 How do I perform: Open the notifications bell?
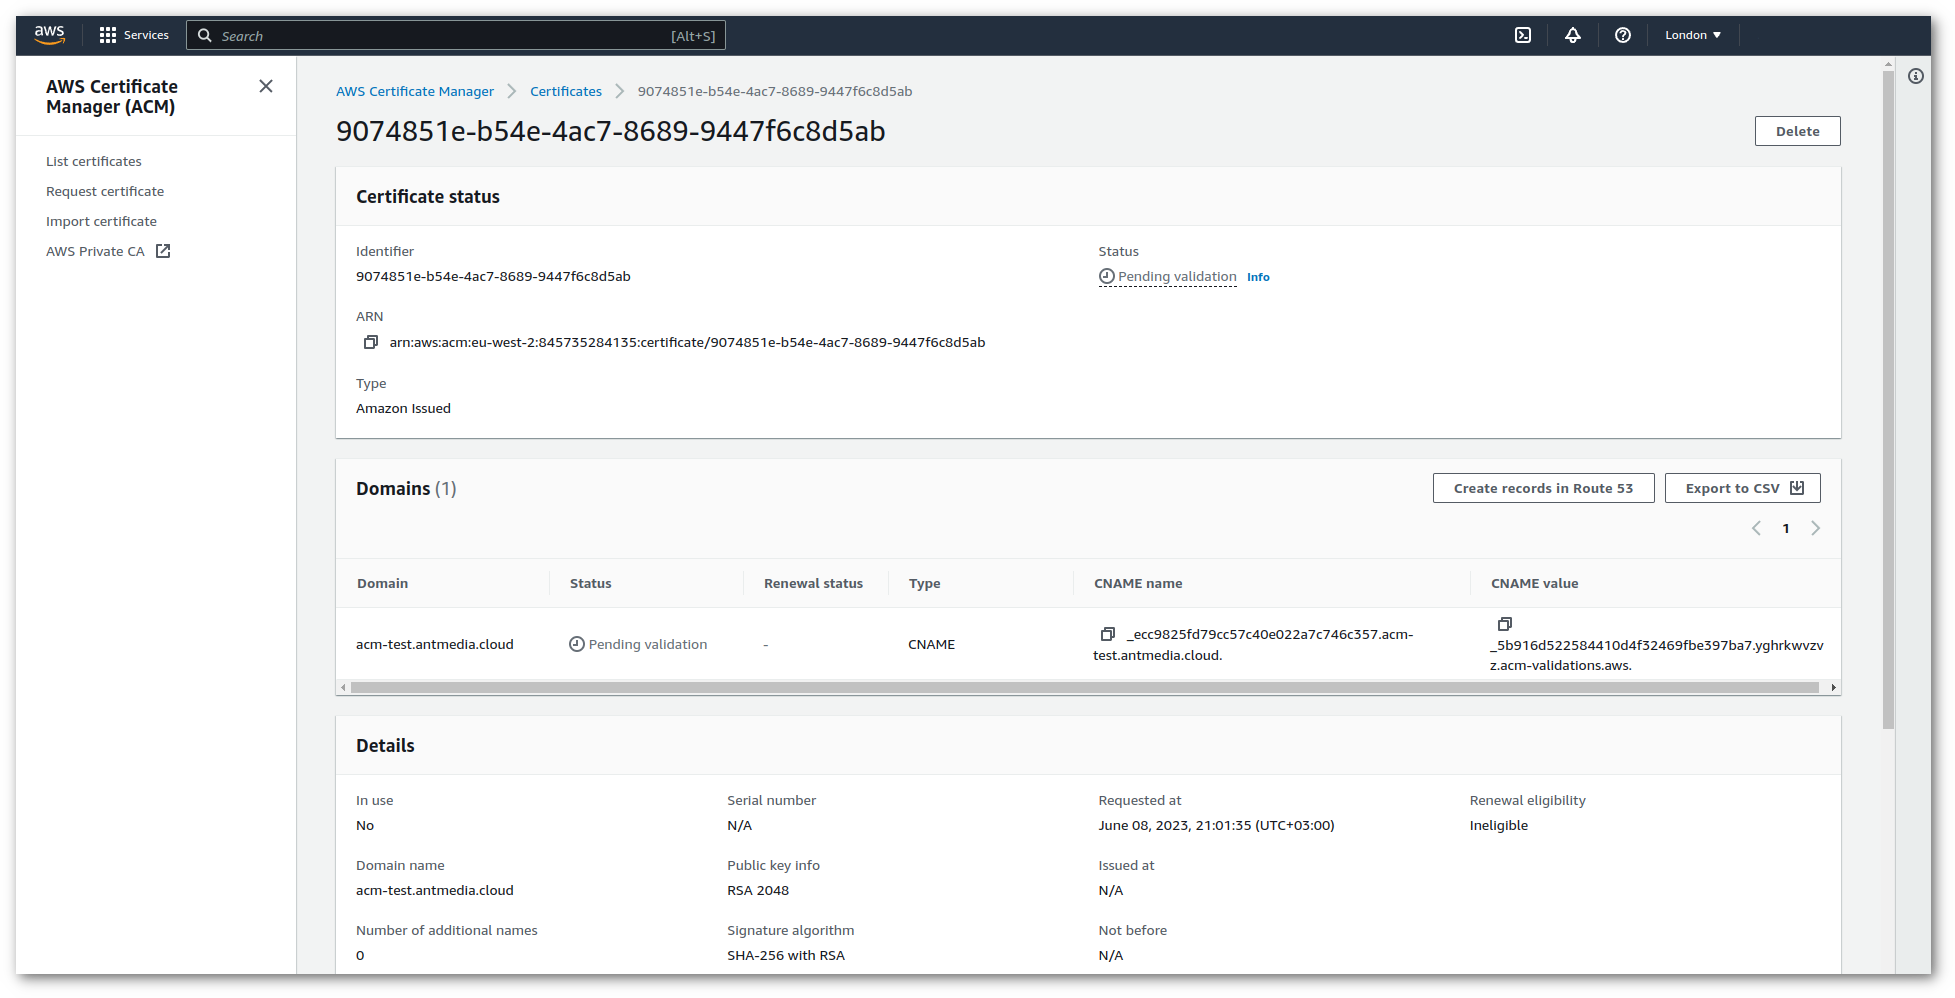[x=1573, y=35]
